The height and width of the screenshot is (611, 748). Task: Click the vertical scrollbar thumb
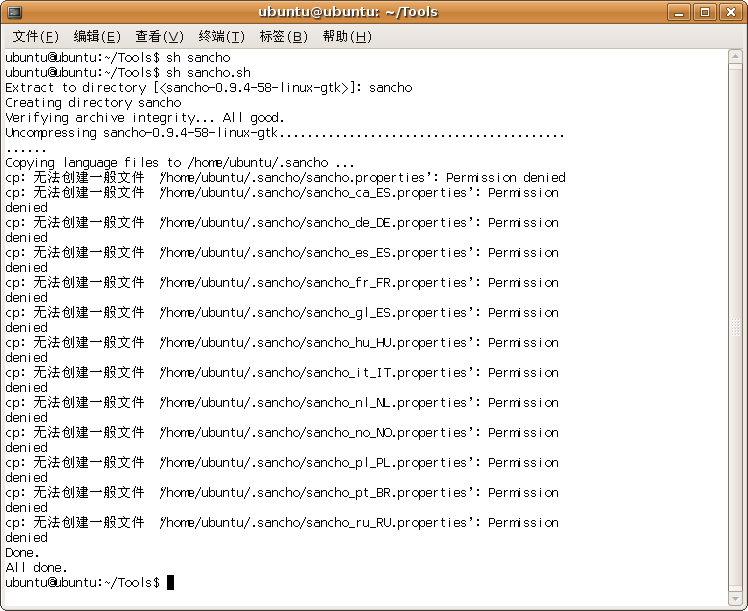click(x=735, y=327)
